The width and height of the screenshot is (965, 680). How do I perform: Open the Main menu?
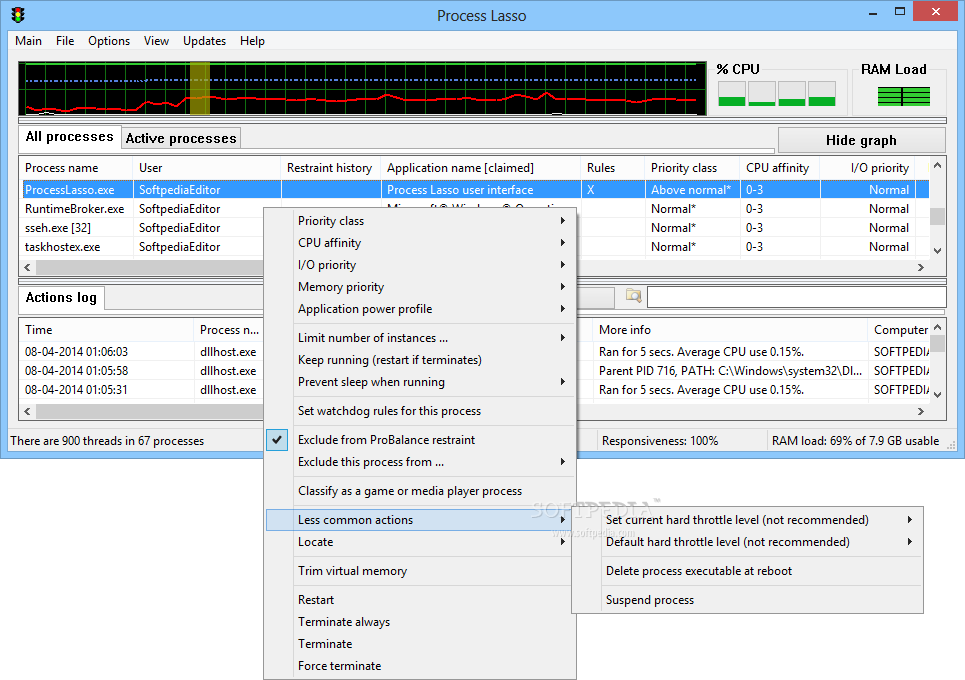28,41
